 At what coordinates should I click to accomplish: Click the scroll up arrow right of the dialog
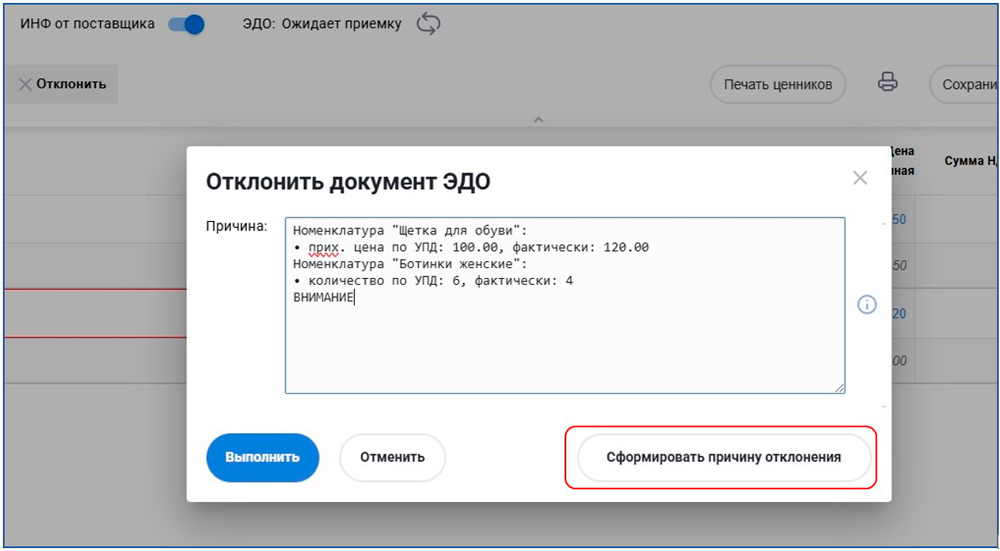pos(884,223)
